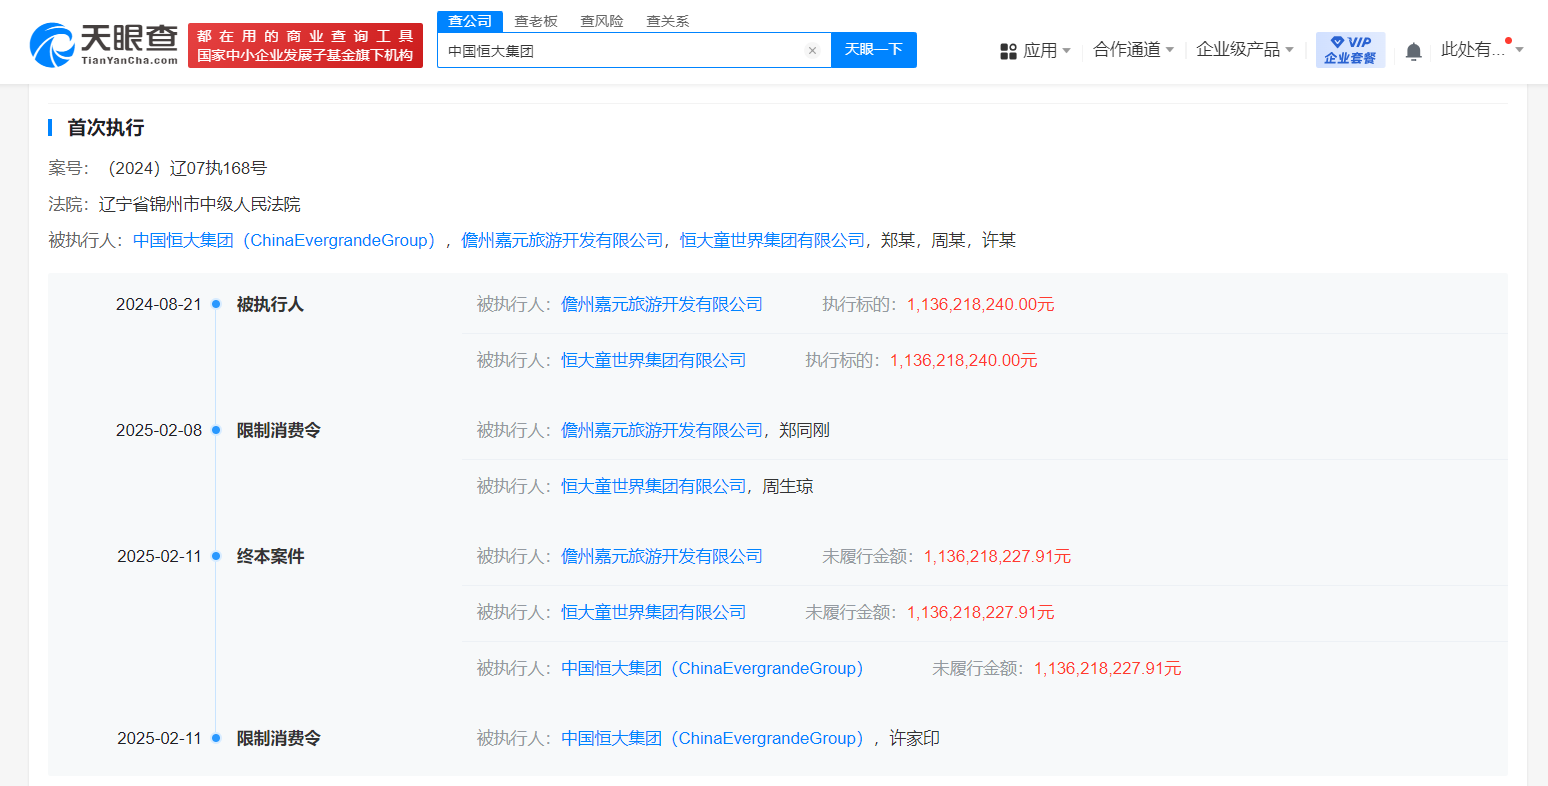The width and height of the screenshot is (1548, 786).
Task: Click the 应用 grid icon
Action: point(1008,51)
